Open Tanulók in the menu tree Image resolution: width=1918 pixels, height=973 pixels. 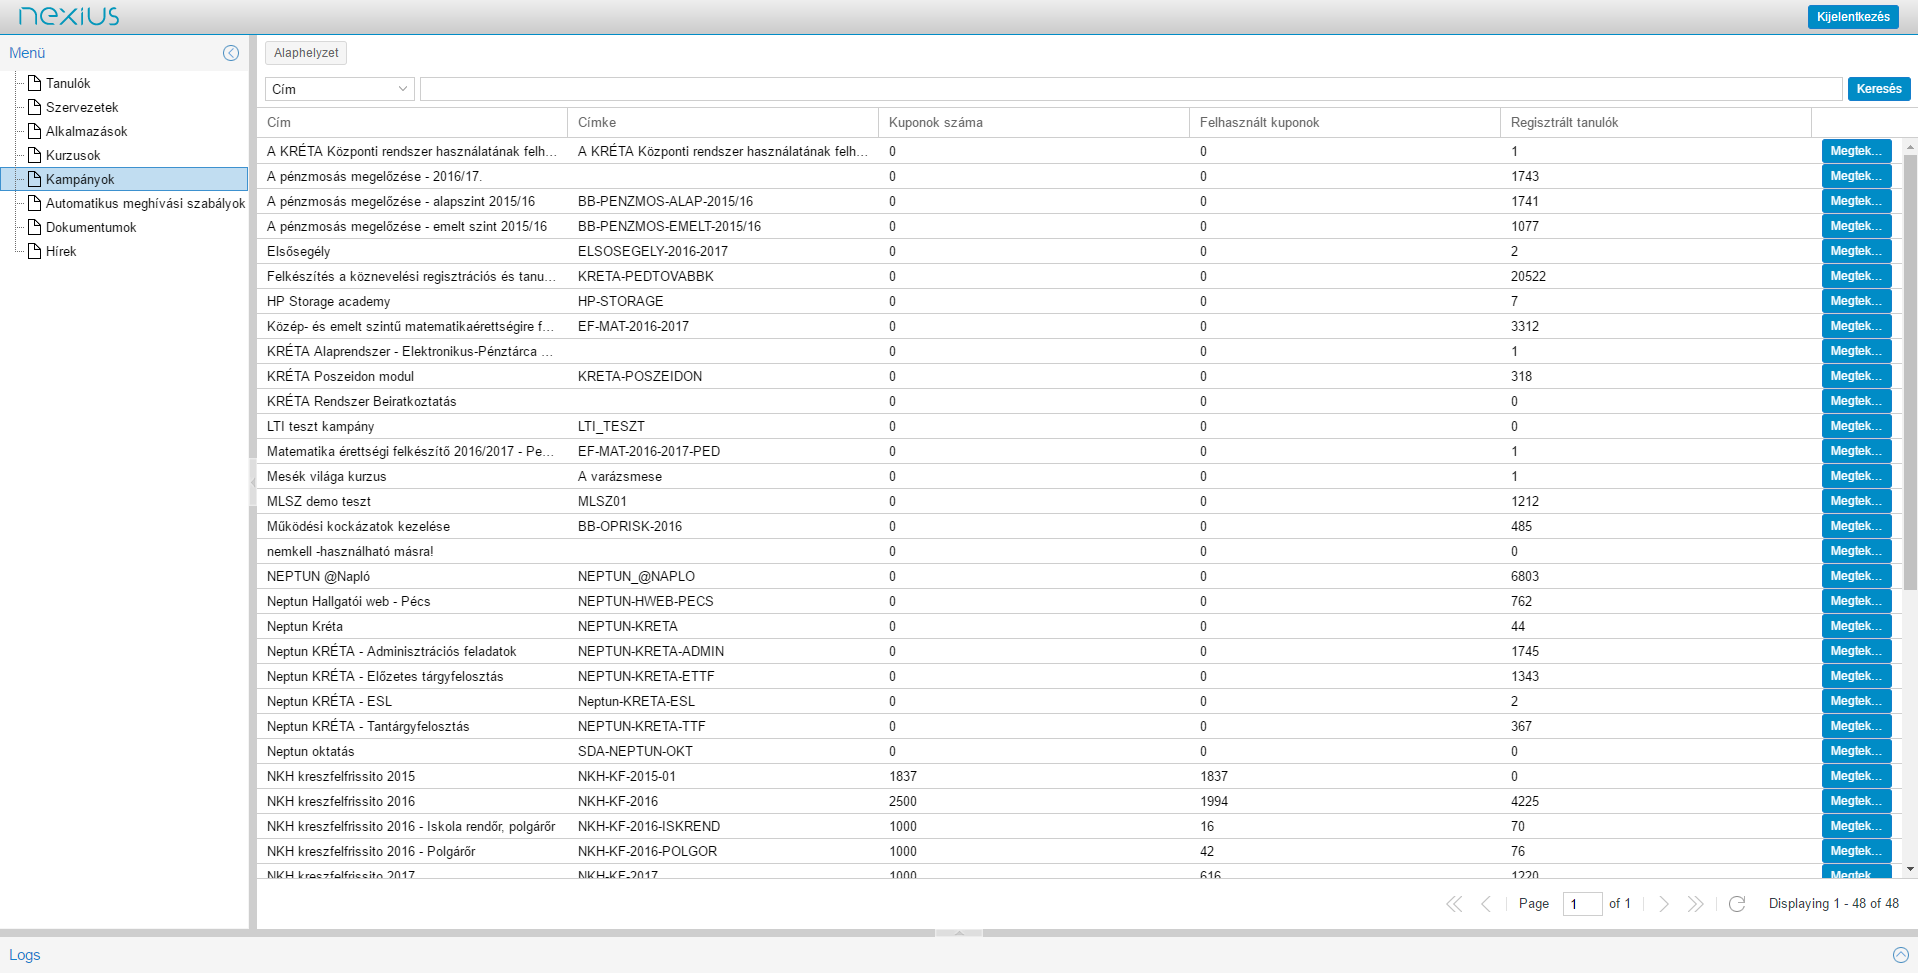[x=68, y=83]
